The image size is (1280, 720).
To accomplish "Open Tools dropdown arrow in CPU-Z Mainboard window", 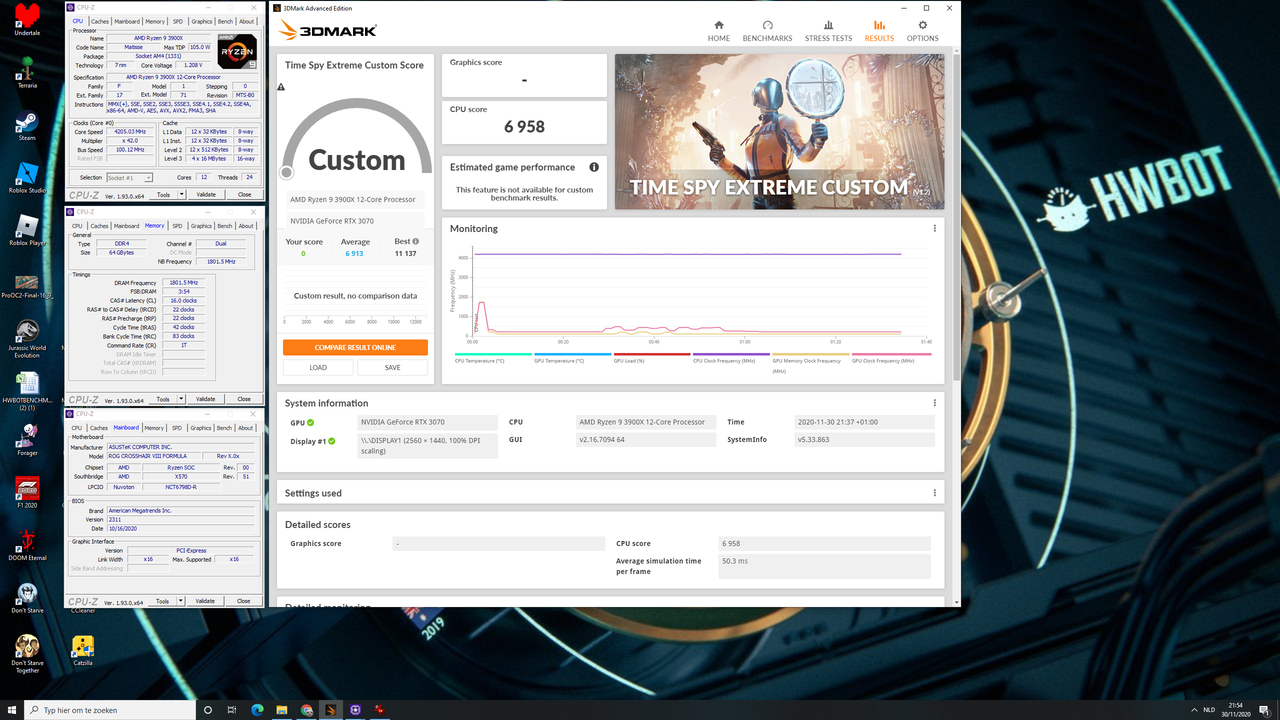I will tap(180, 601).
